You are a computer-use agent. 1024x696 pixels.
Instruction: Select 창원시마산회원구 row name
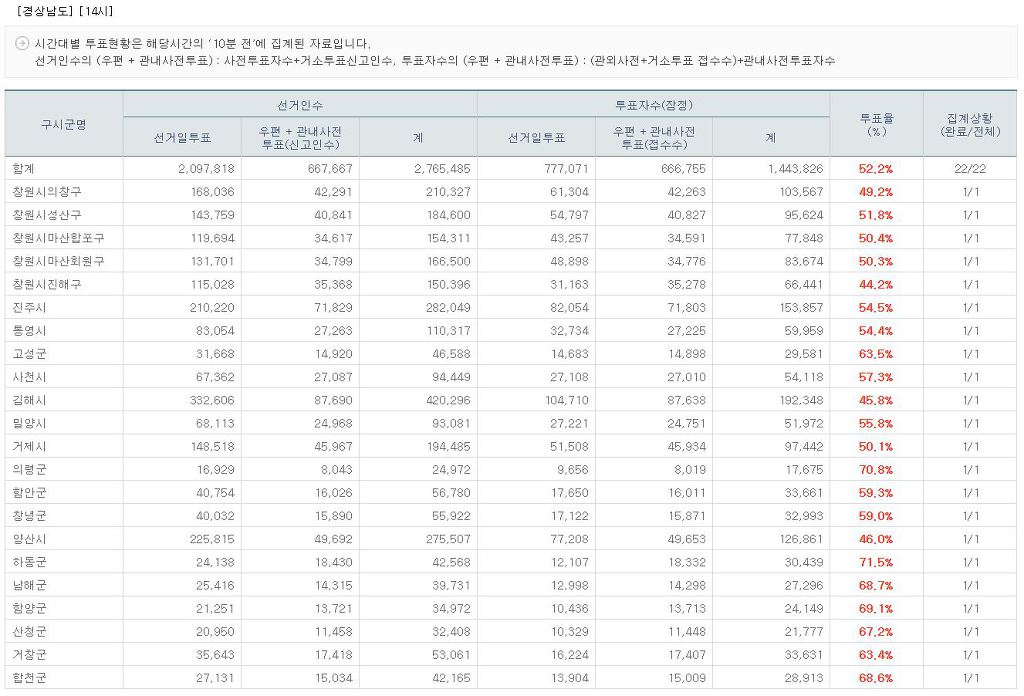(58, 261)
